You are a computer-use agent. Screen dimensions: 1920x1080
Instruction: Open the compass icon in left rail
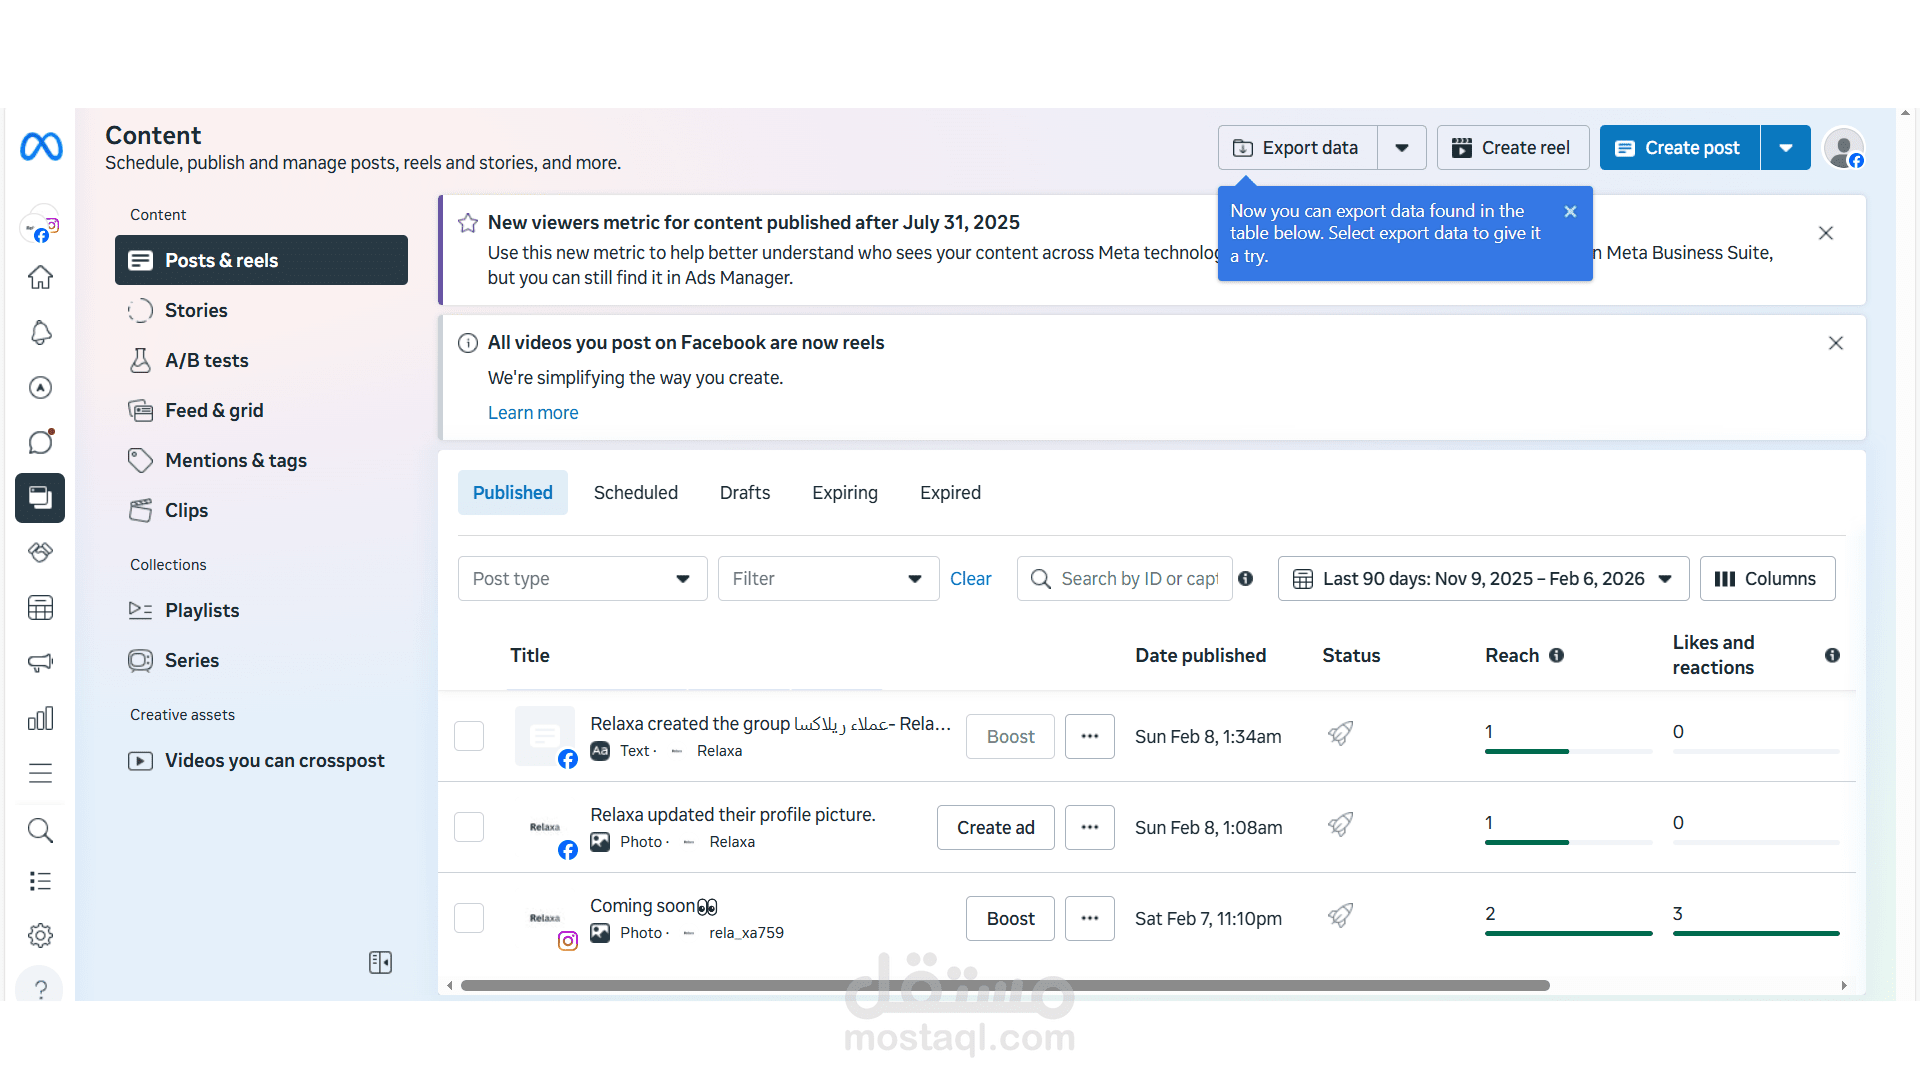pos(40,387)
